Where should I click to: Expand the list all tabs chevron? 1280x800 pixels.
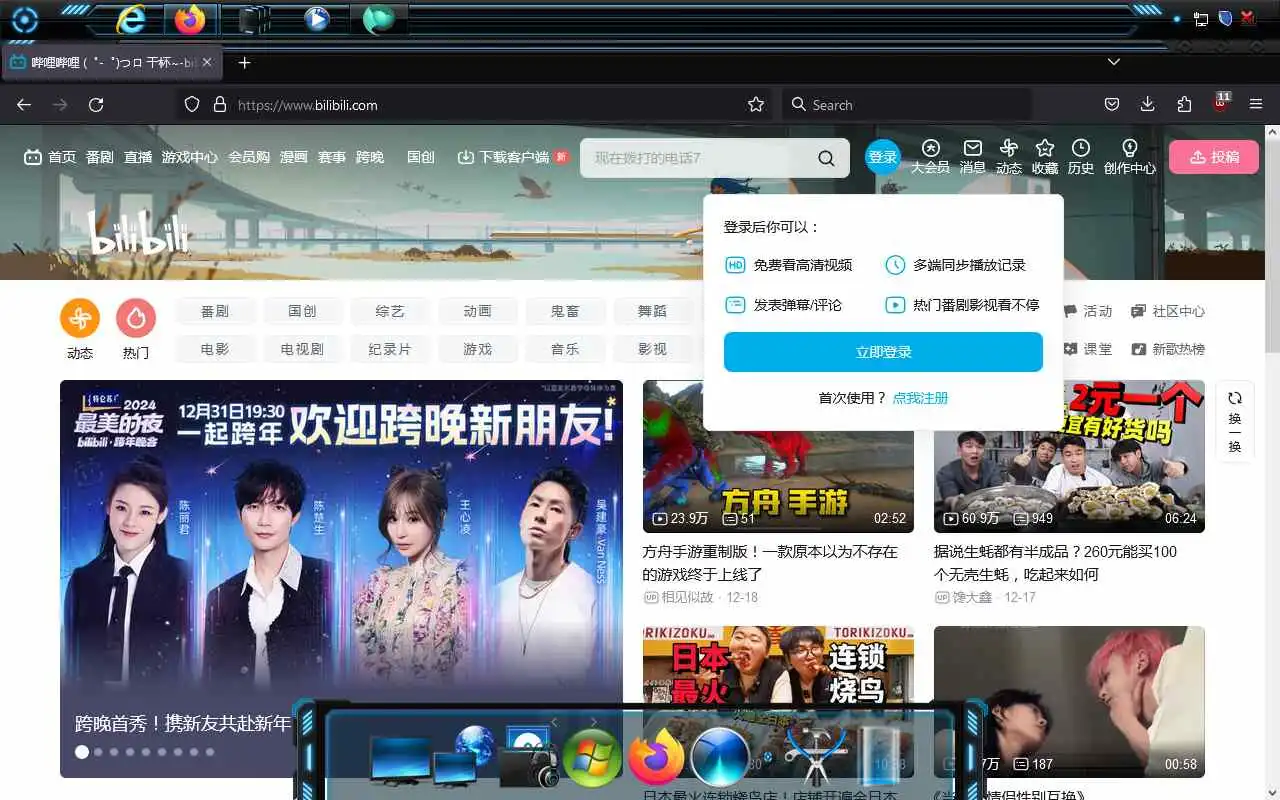[1113, 62]
